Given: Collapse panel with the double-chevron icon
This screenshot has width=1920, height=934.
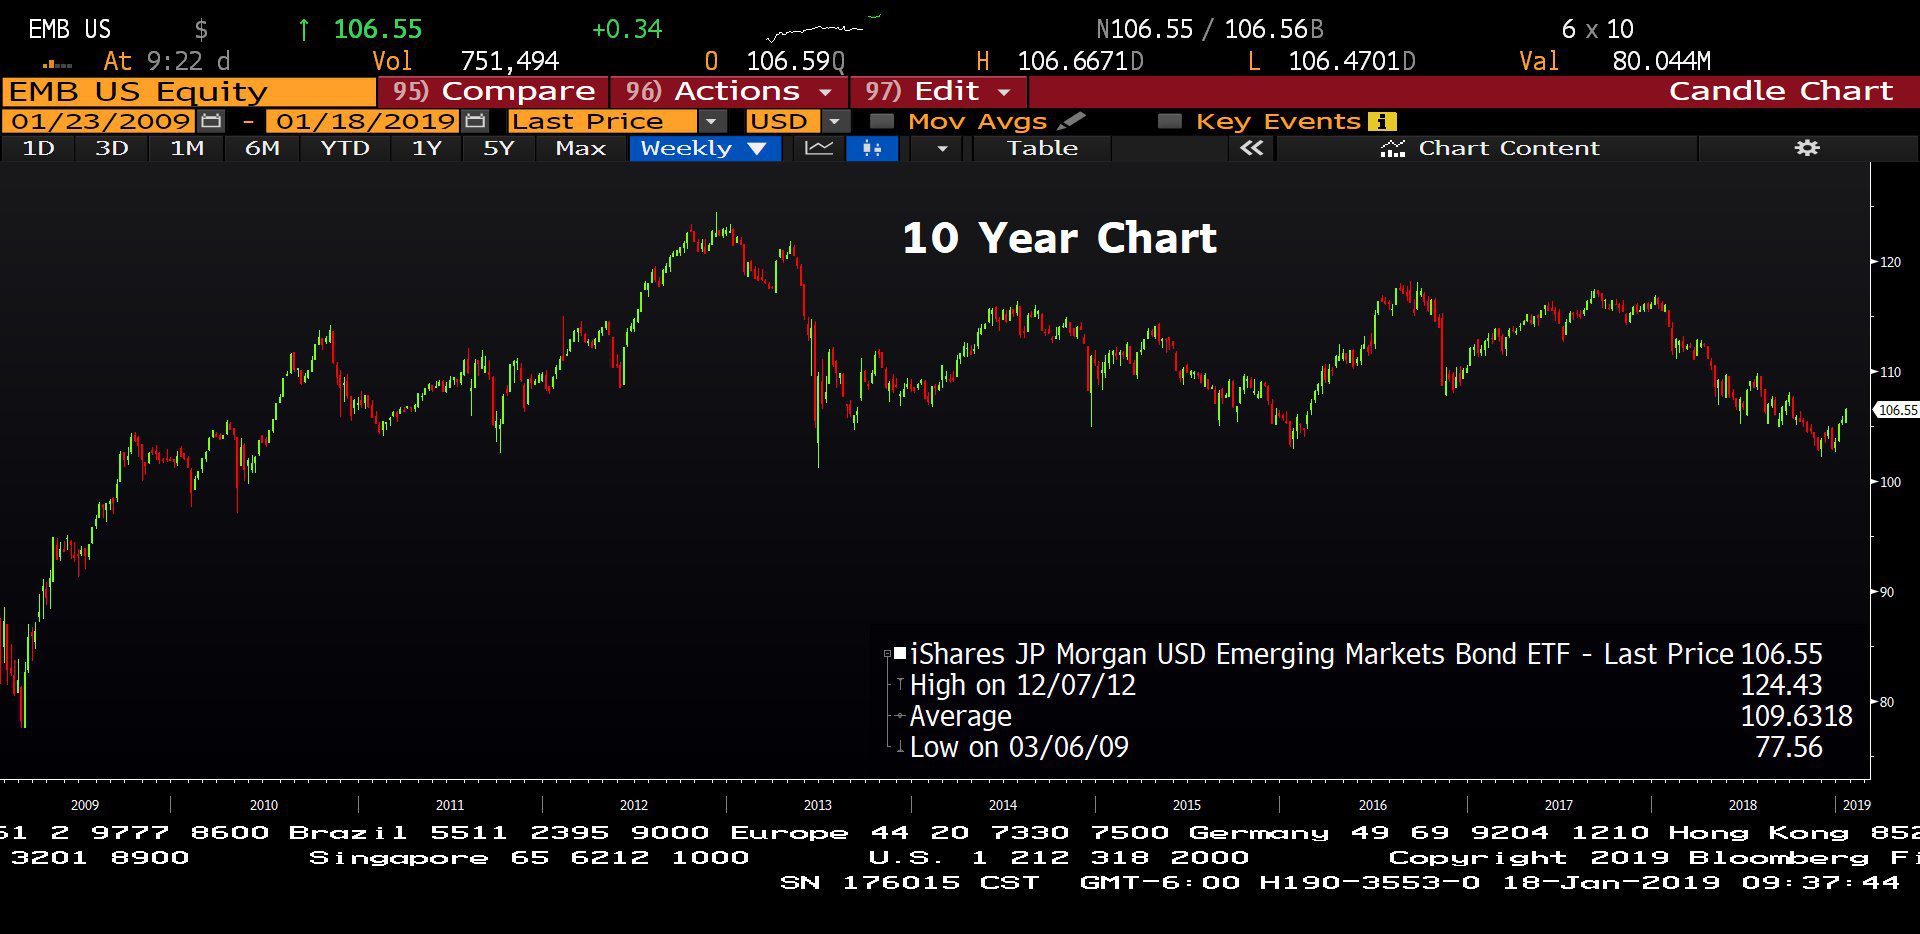Looking at the screenshot, I should coord(1251,148).
